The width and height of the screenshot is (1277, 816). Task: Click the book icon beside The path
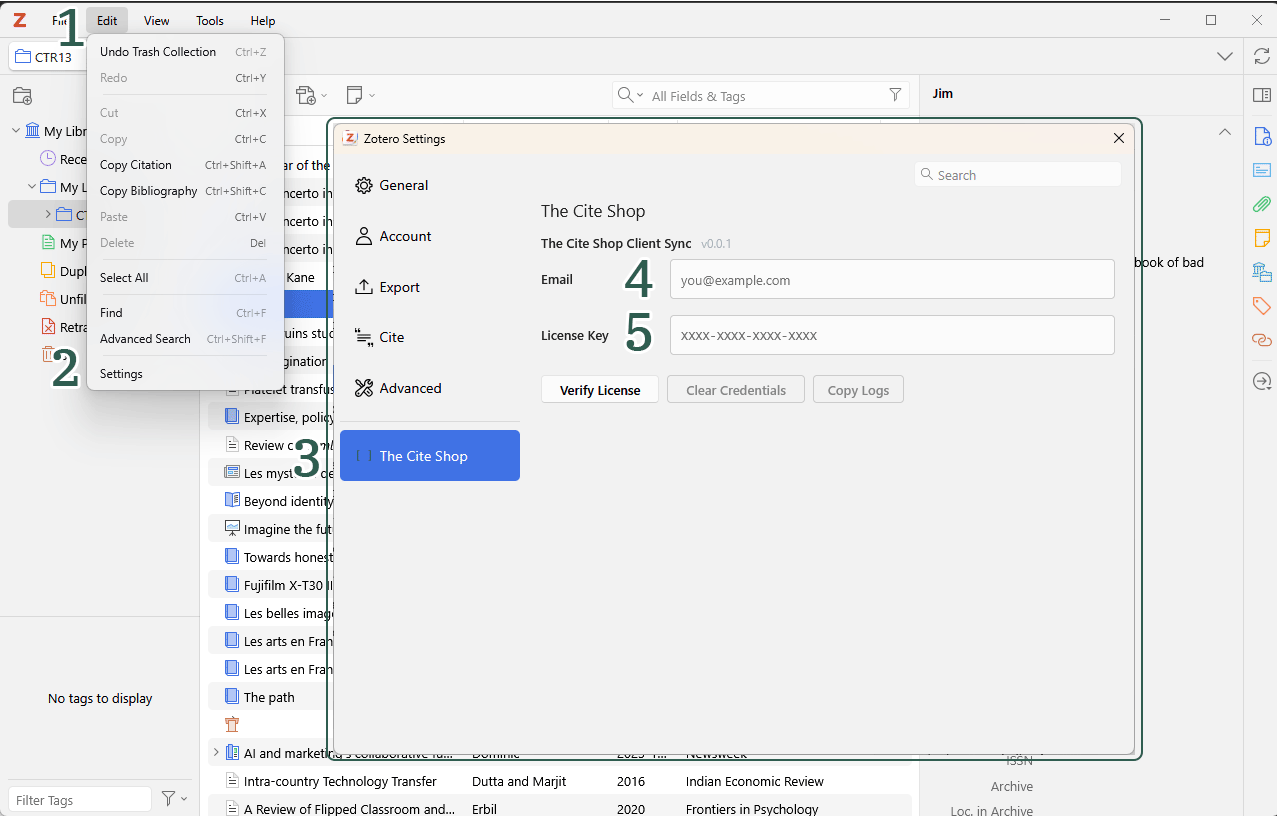pyautogui.click(x=232, y=697)
